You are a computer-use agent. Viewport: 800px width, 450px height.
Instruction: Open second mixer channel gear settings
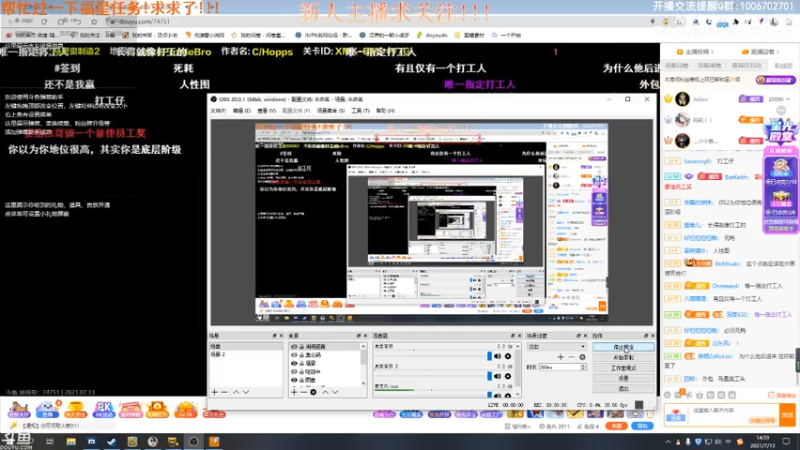[508, 376]
